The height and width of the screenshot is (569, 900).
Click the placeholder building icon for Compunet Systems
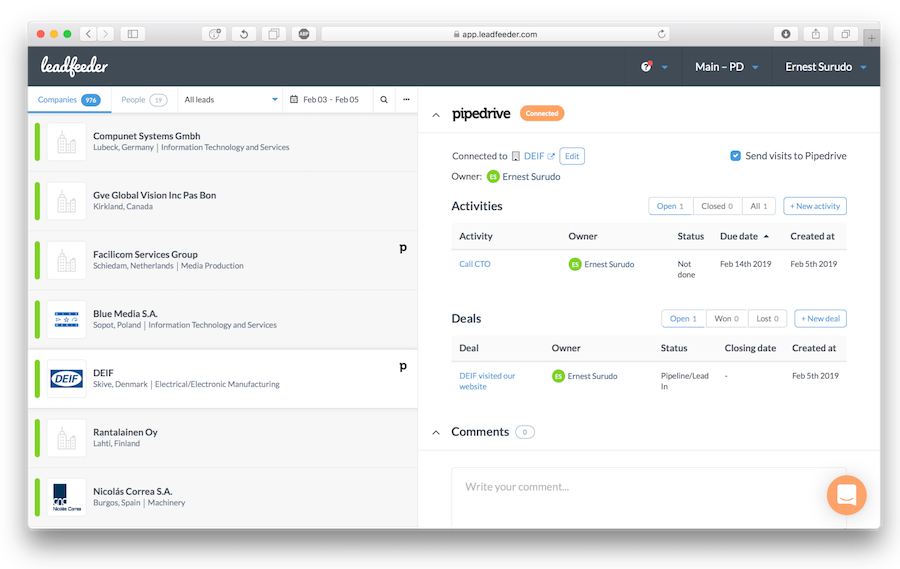point(67,142)
